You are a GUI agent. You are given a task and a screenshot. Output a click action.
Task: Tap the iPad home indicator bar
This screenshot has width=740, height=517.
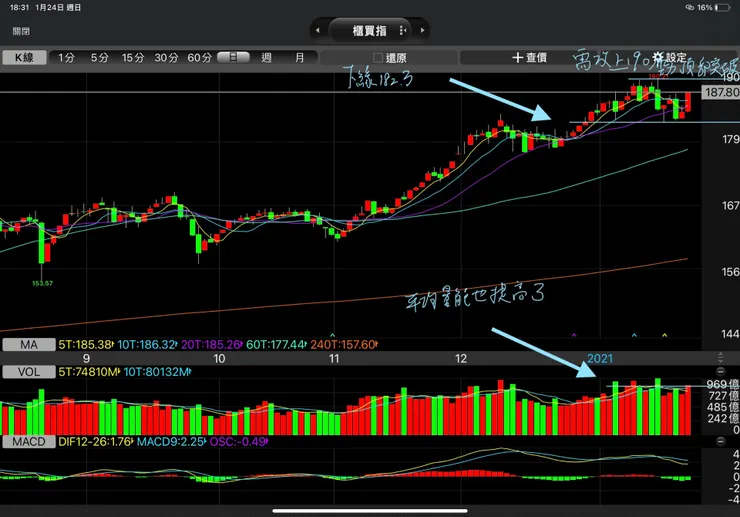[370, 510]
